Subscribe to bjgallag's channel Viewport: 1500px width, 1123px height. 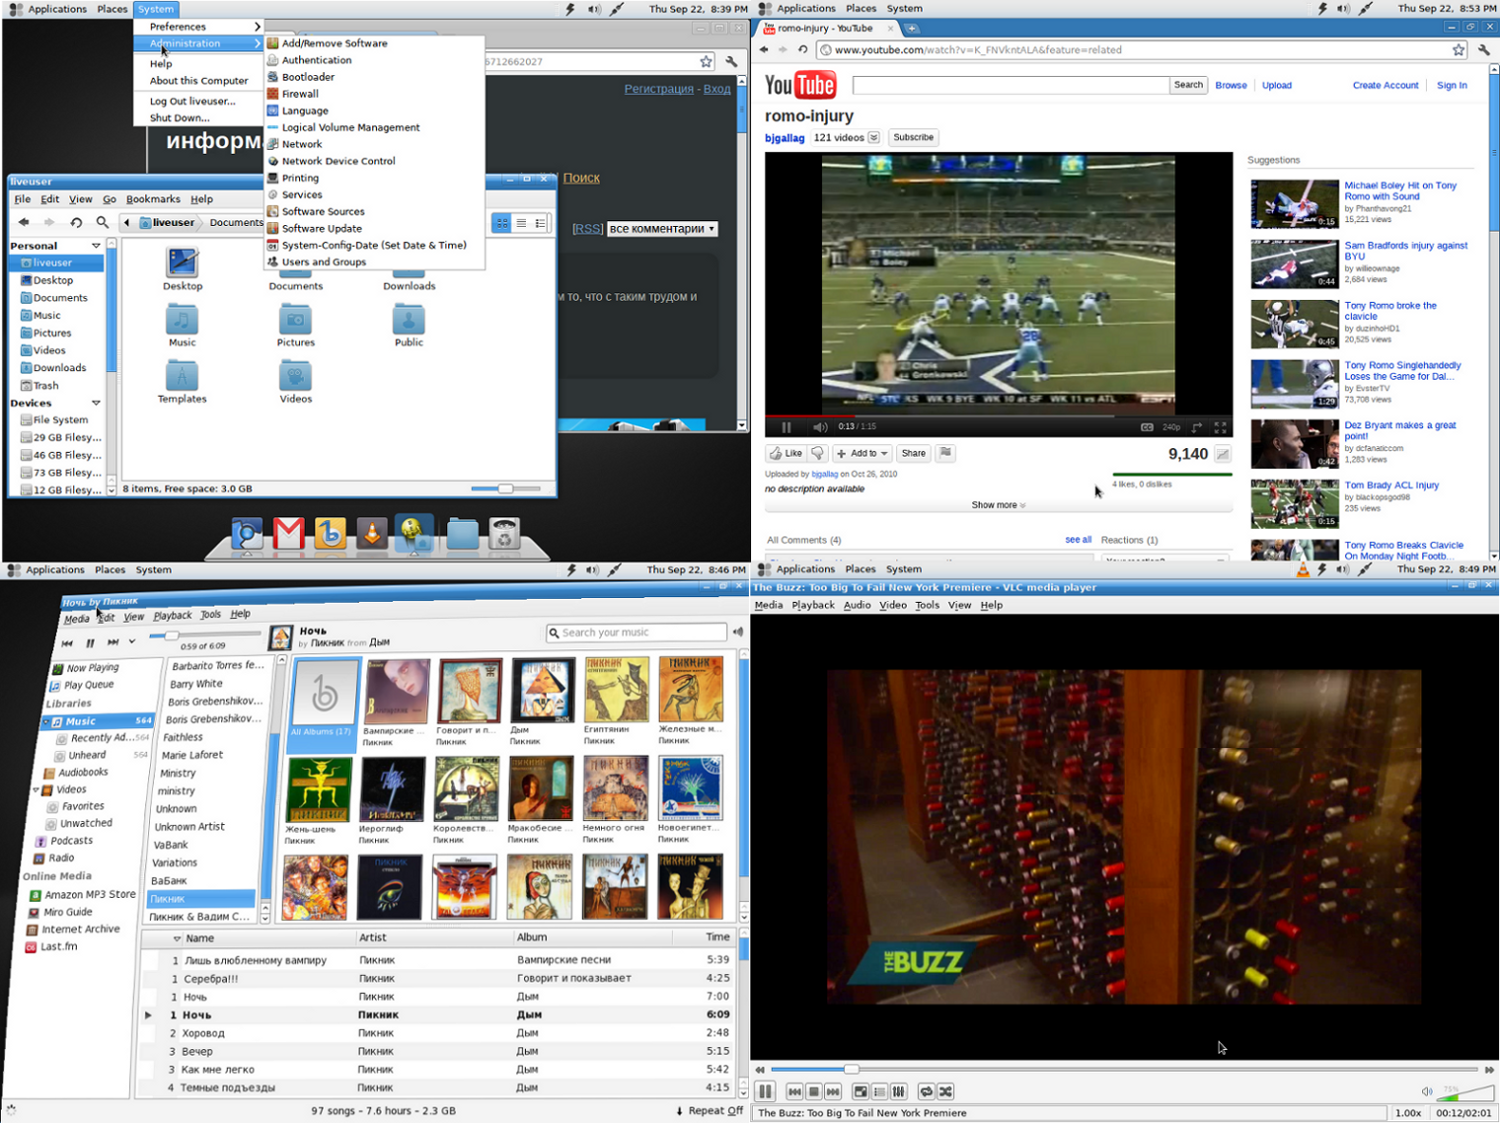click(x=913, y=137)
